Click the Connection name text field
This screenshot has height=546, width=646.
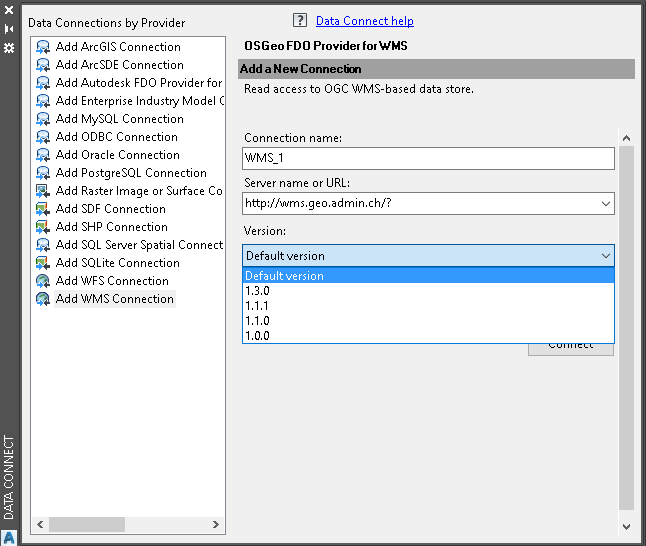[428, 158]
